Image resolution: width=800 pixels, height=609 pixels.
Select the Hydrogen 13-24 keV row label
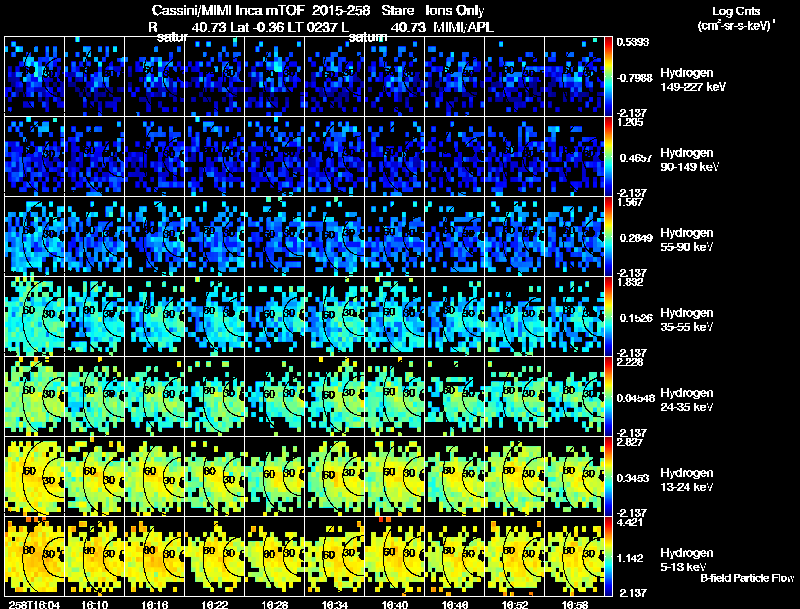tap(687, 480)
